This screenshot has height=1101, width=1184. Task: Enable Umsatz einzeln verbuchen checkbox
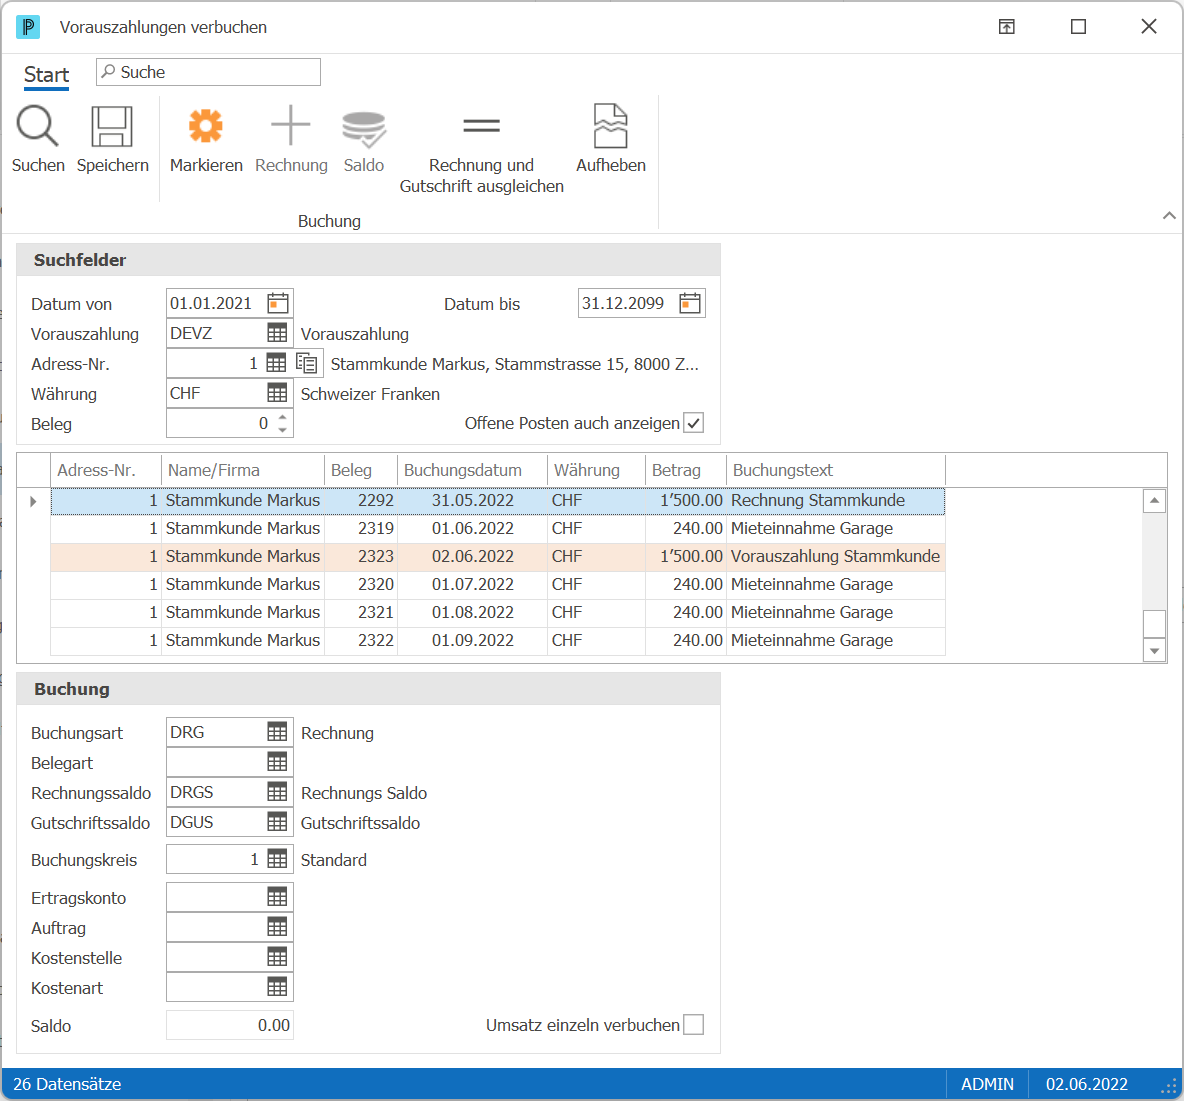click(x=693, y=1025)
